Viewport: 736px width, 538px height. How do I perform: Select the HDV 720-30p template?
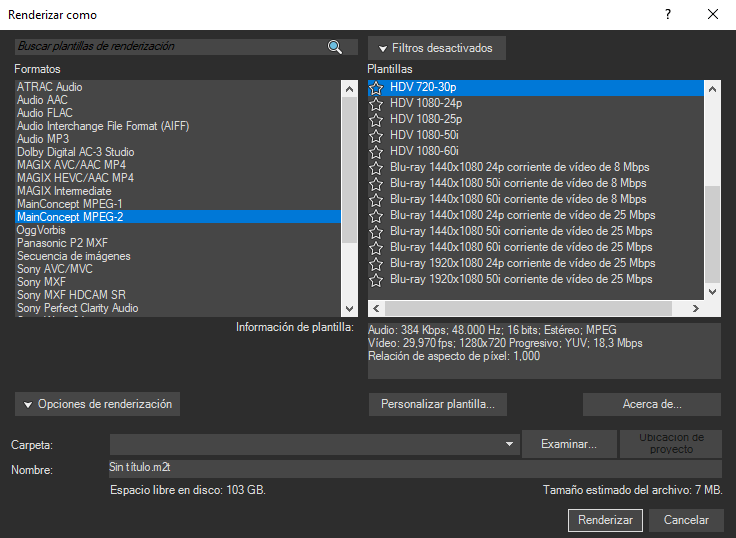(x=536, y=88)
